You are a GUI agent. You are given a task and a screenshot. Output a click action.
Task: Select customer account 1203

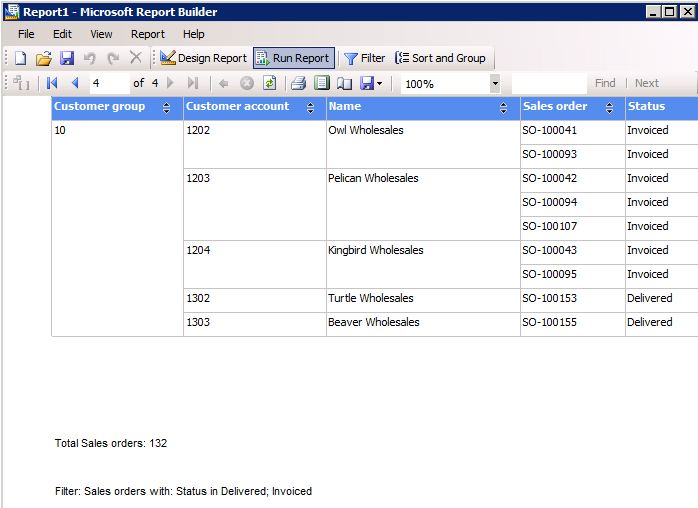click(255, 204)
